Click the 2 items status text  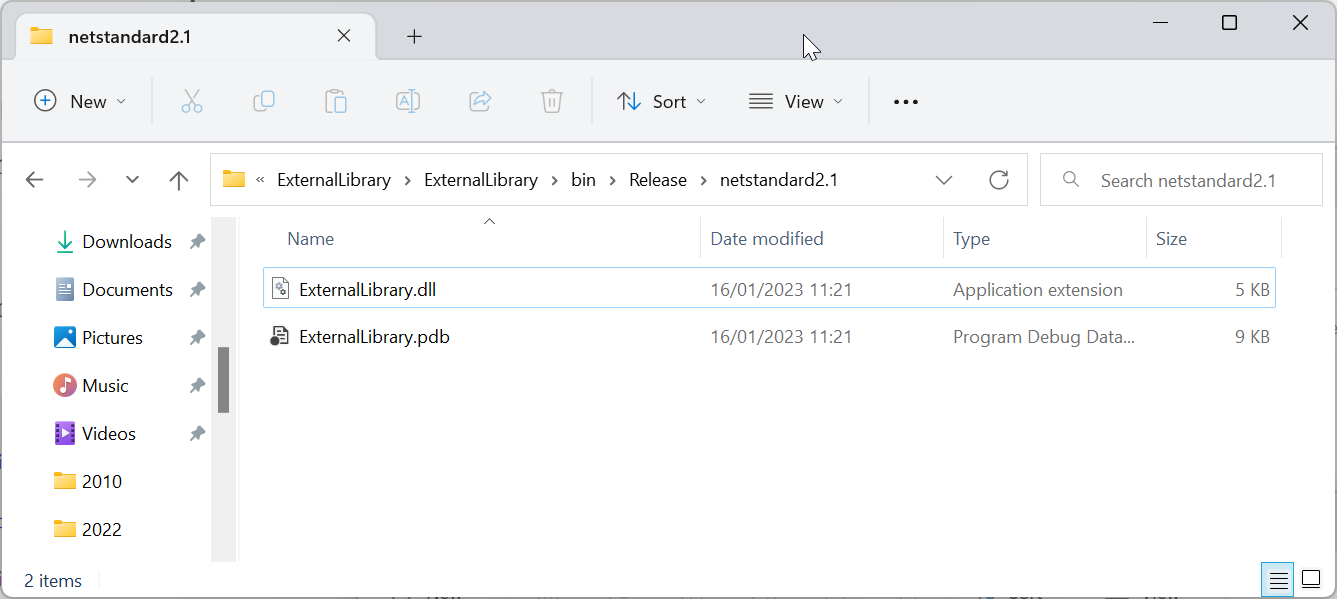coord(53,580)
